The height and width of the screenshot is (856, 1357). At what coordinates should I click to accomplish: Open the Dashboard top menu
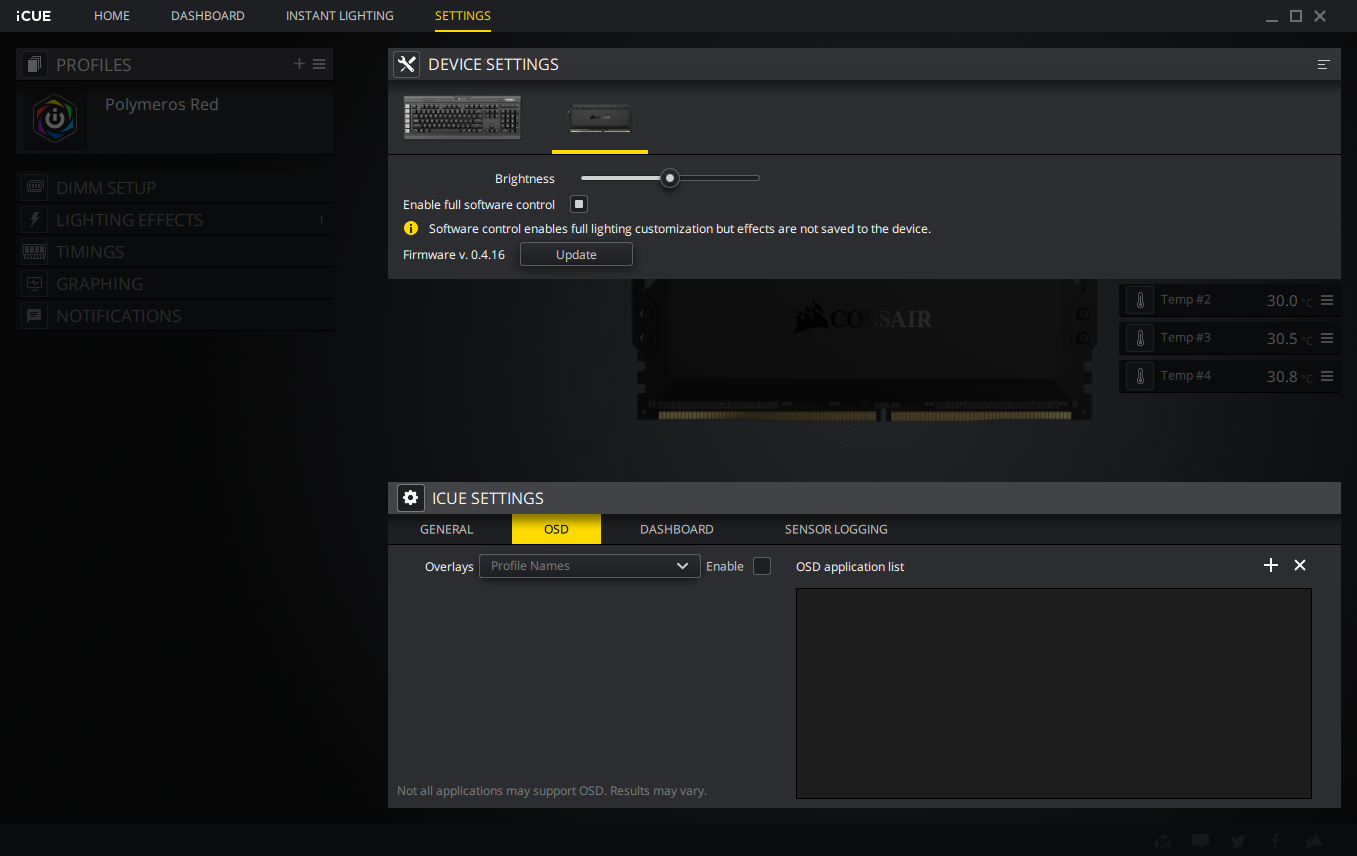208,16
